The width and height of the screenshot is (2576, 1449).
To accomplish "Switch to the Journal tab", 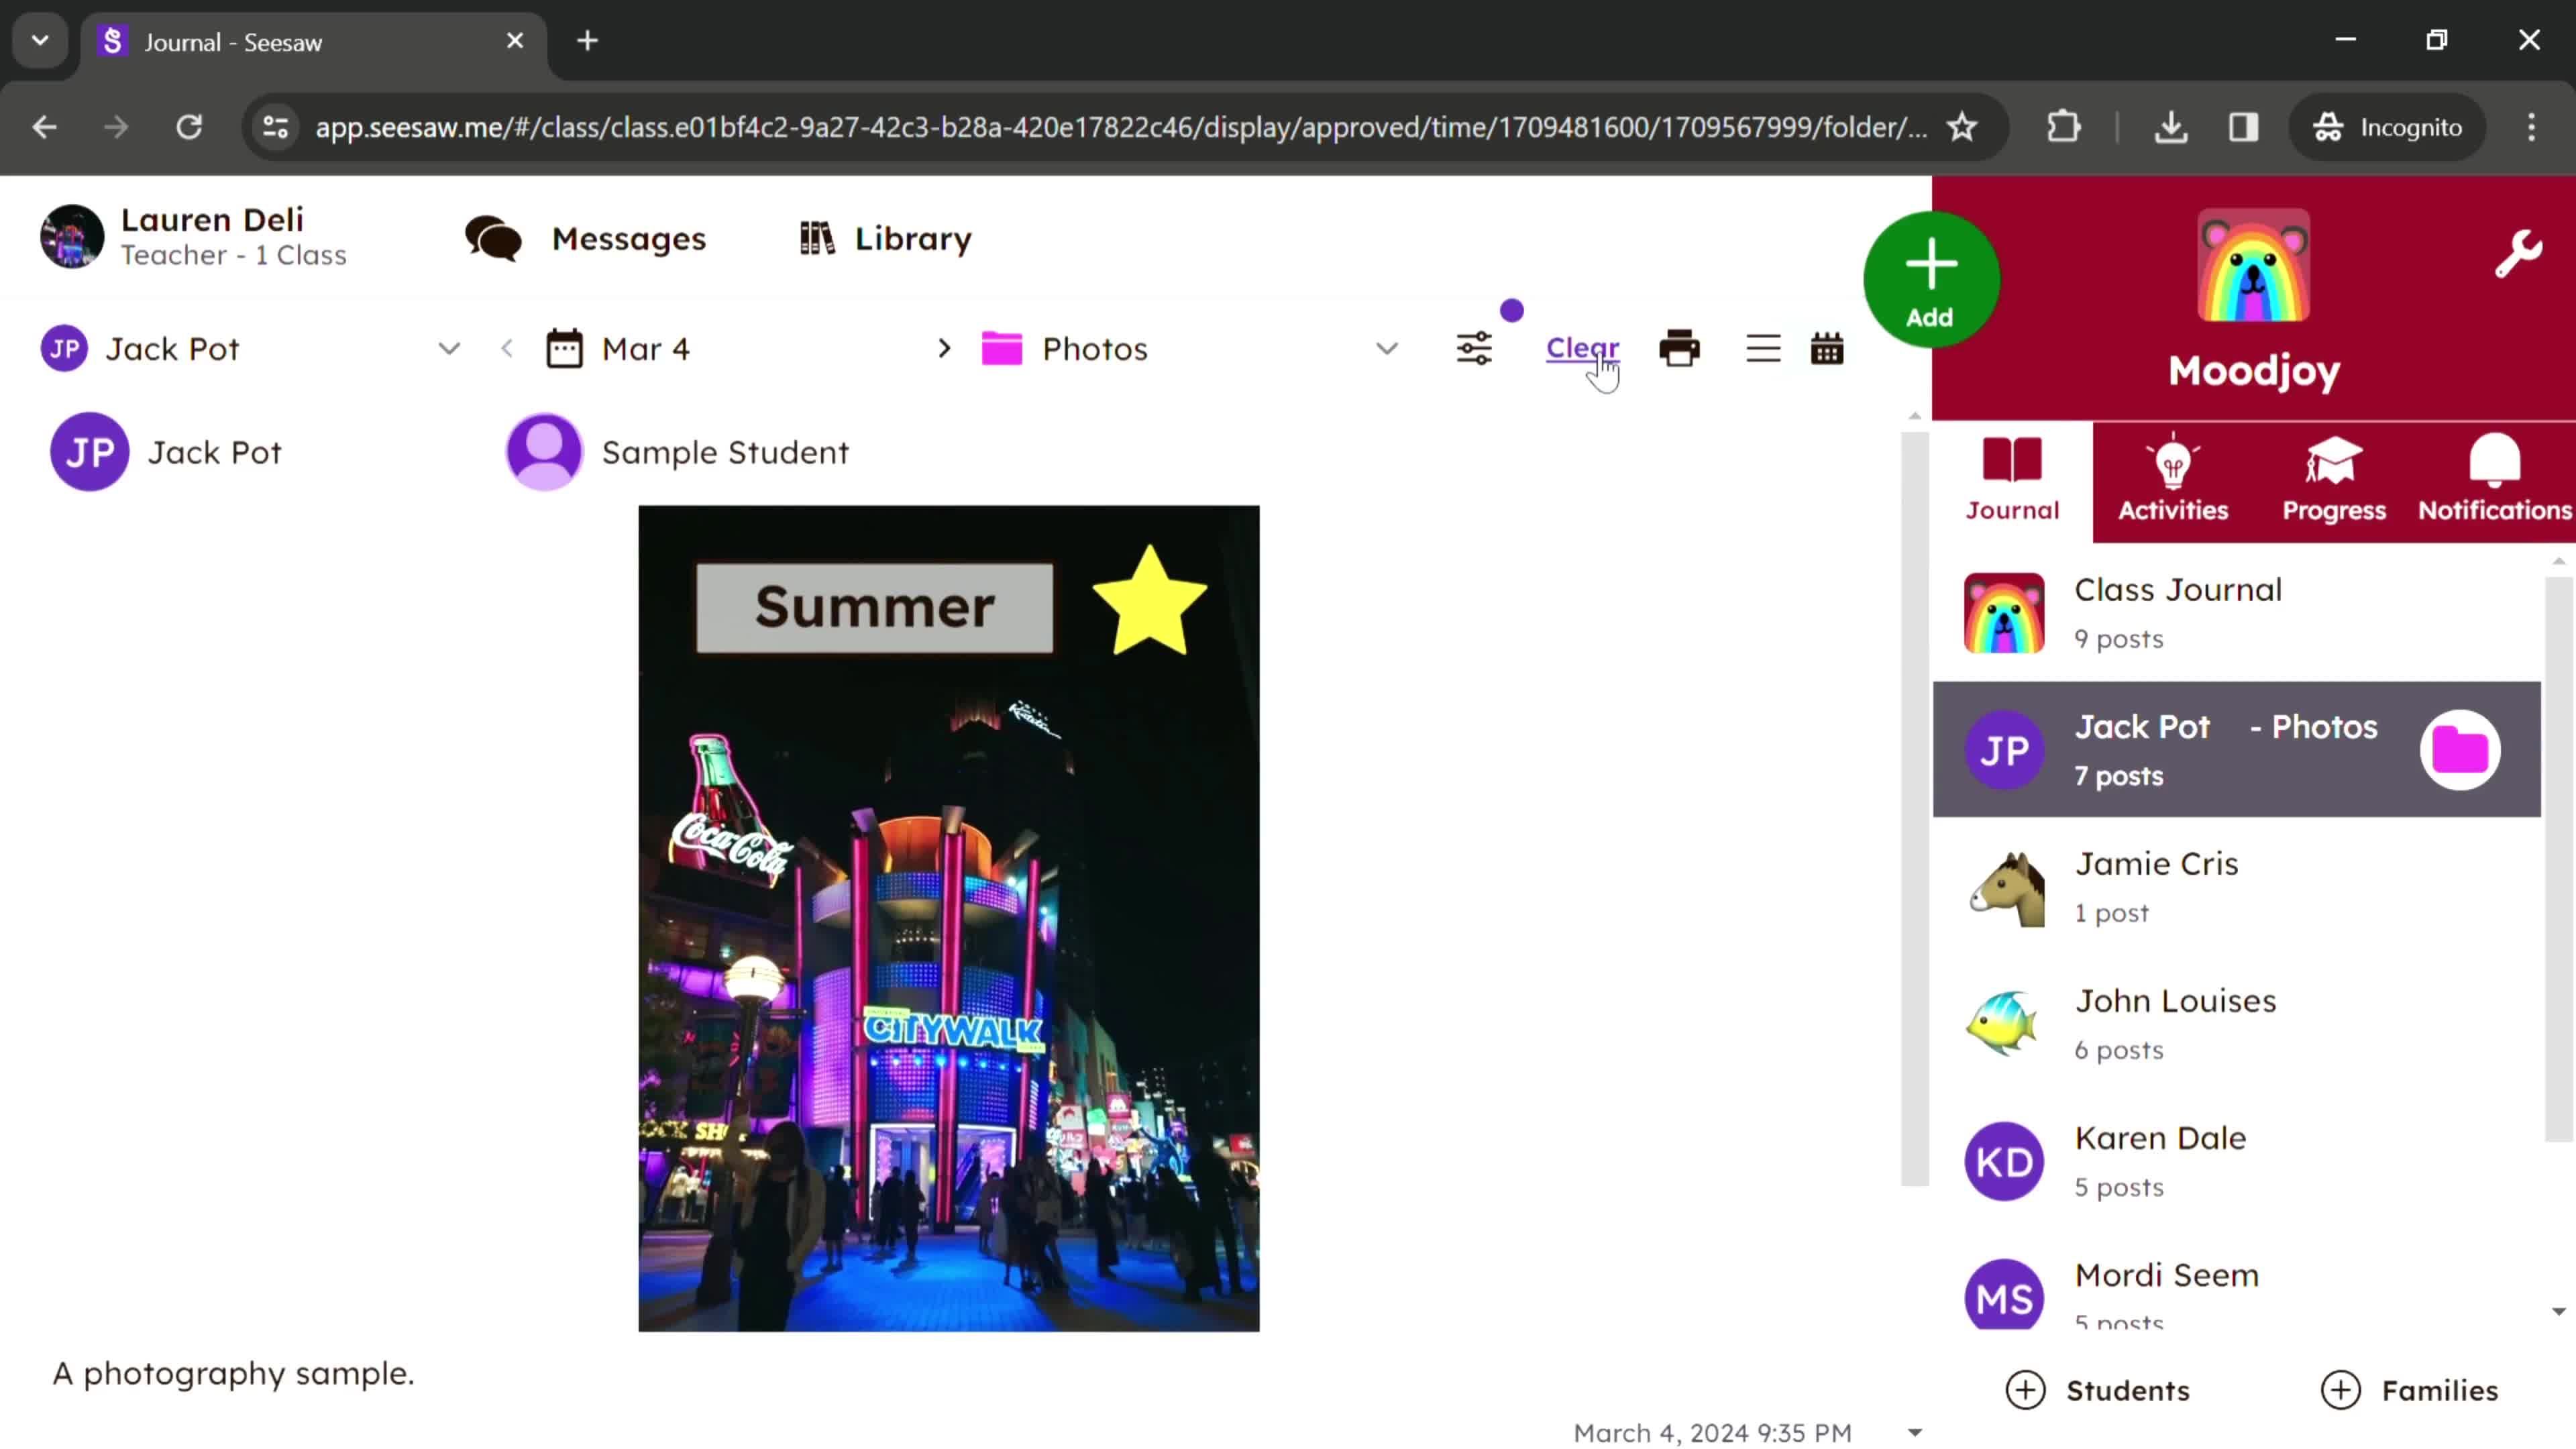I will click(2012, 482).
